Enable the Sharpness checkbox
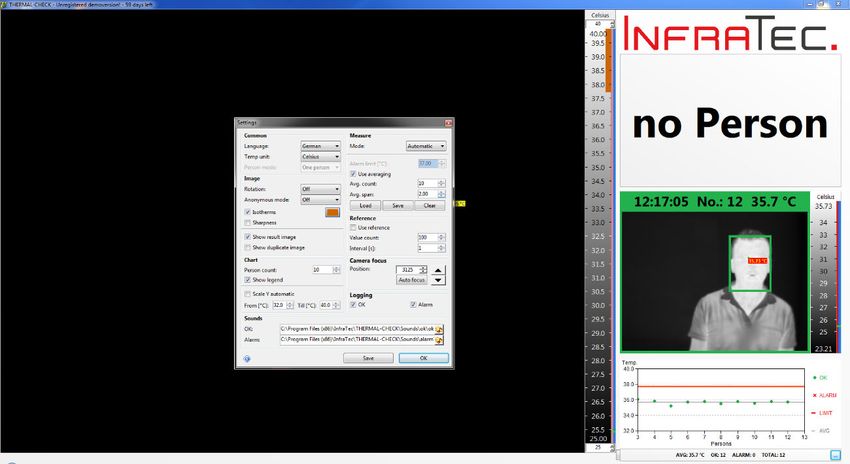Image resolution: width=850 pixels, height=464 pixels. click(248, 223)
